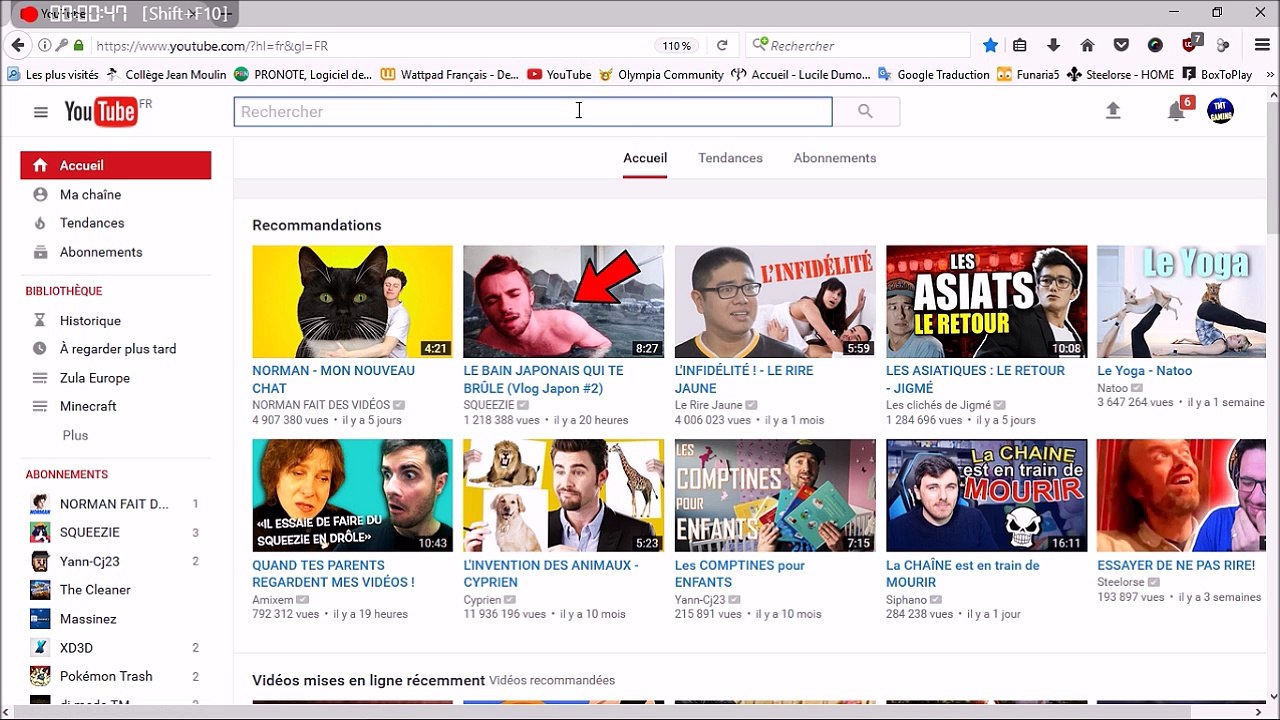Click the browser back arrow button

[17, 46]
